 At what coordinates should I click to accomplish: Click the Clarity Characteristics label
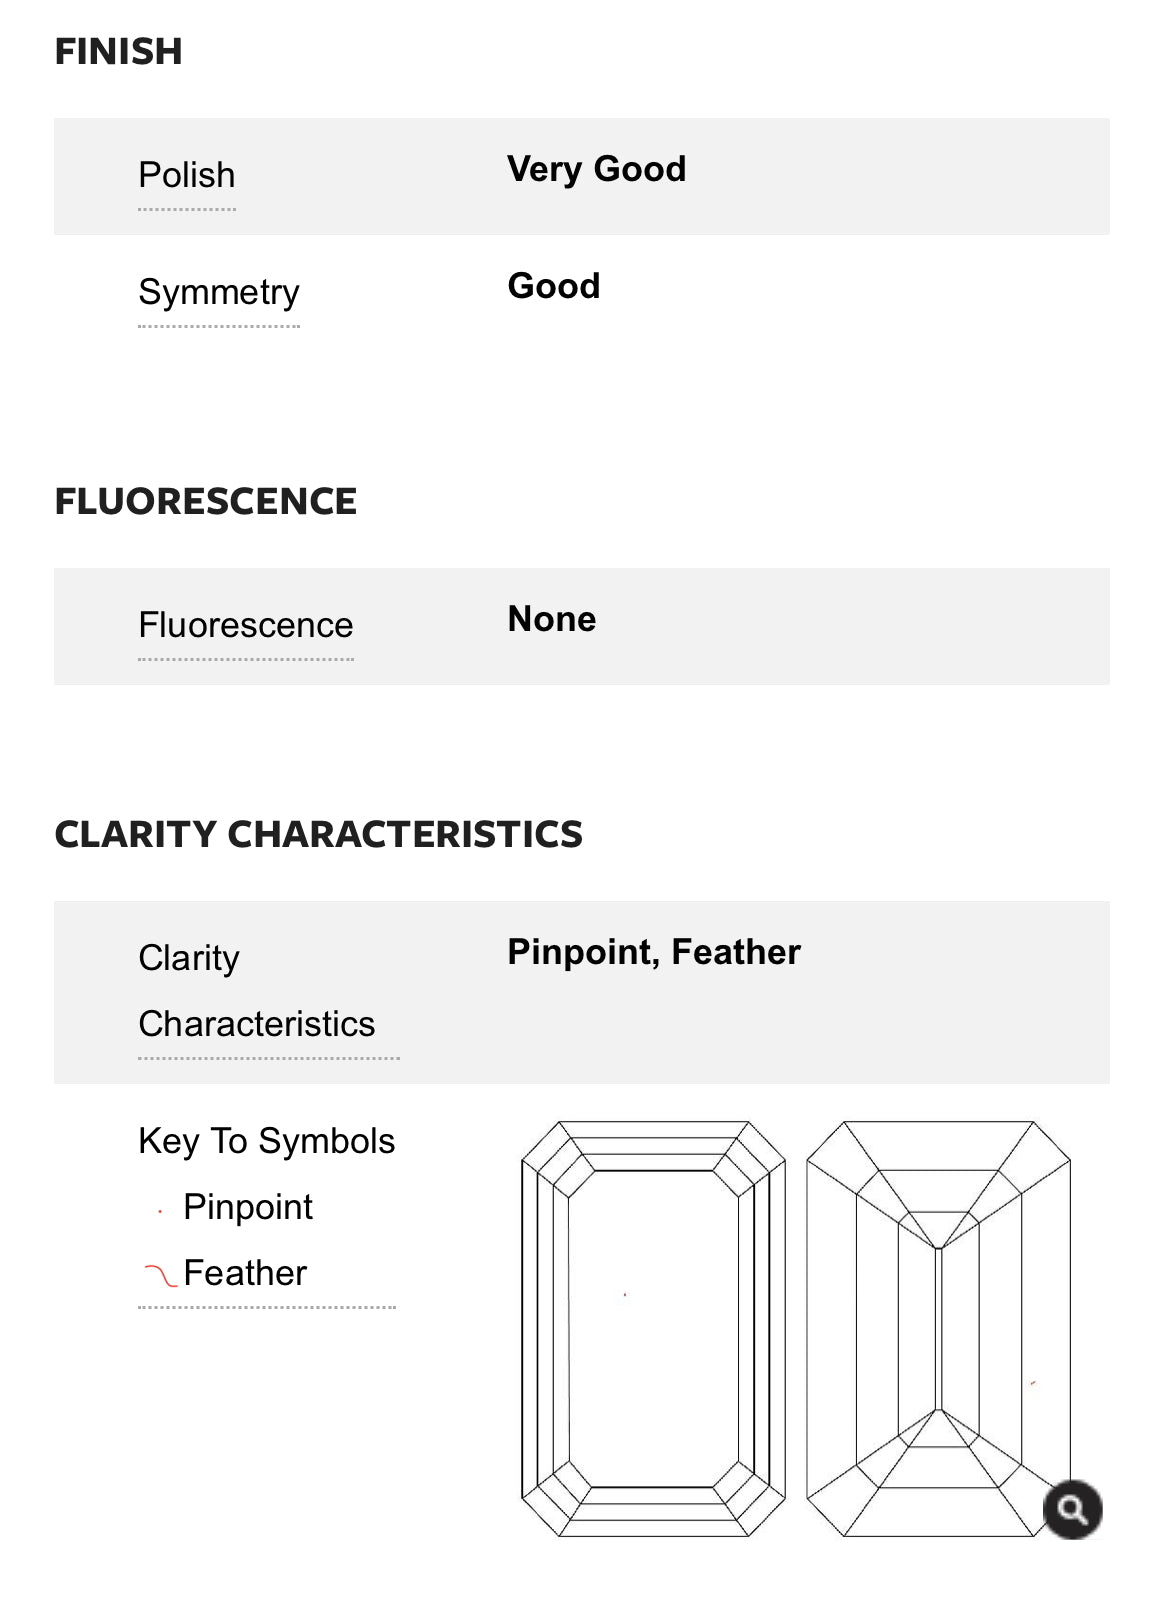(x=257, y=991)
